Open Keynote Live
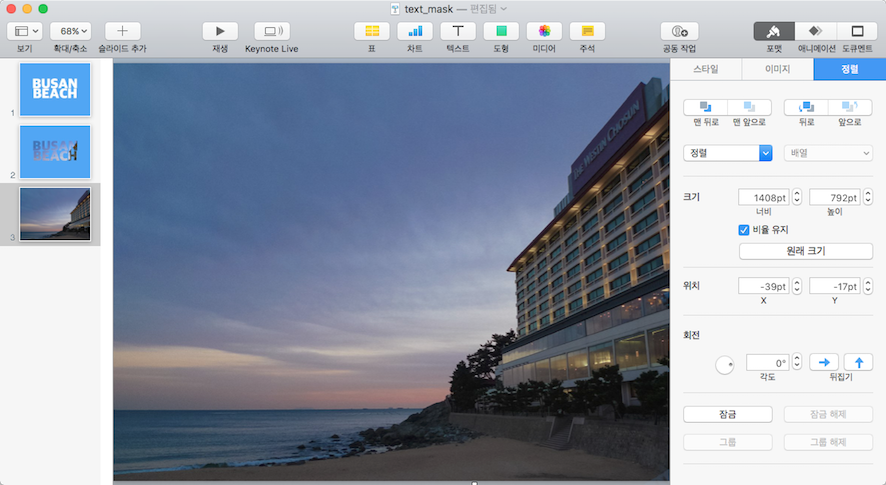The height and width of the screenshot is (485, 886). click(272, 31)
